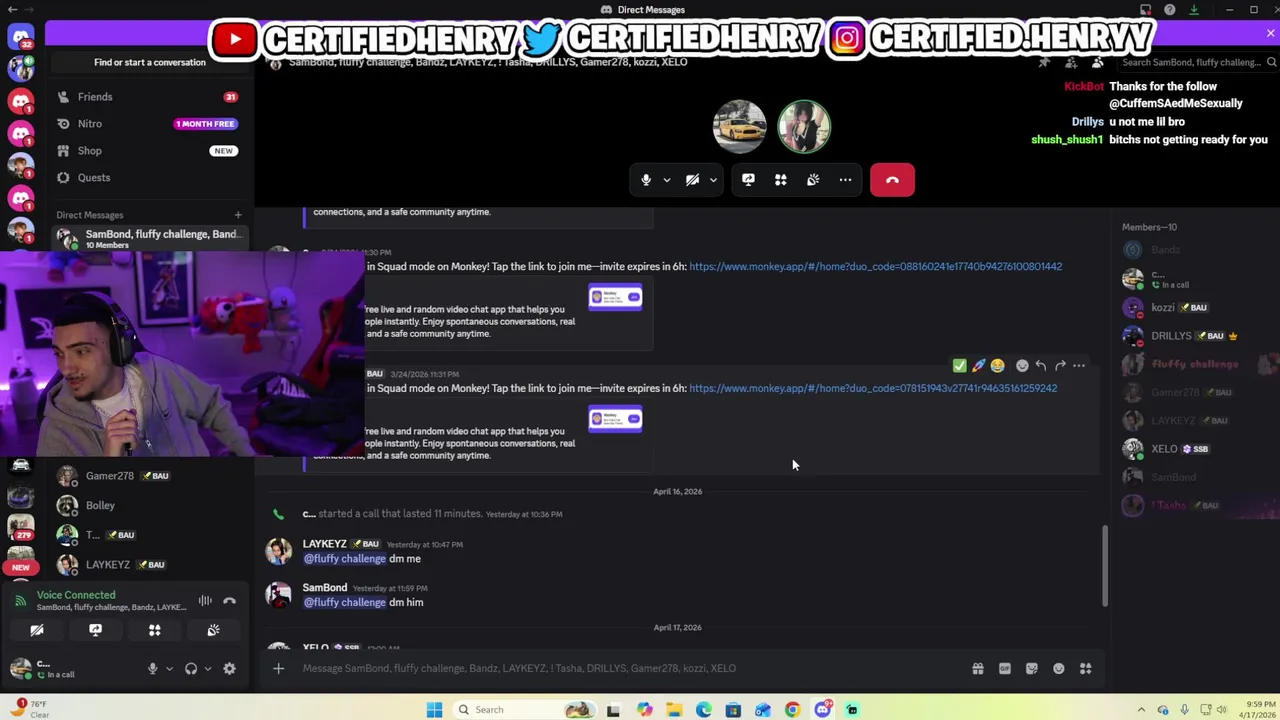Open soundboard icon in call controls bar
The width and height of the screenshot is (1280, 720).
tap(813, 180)
